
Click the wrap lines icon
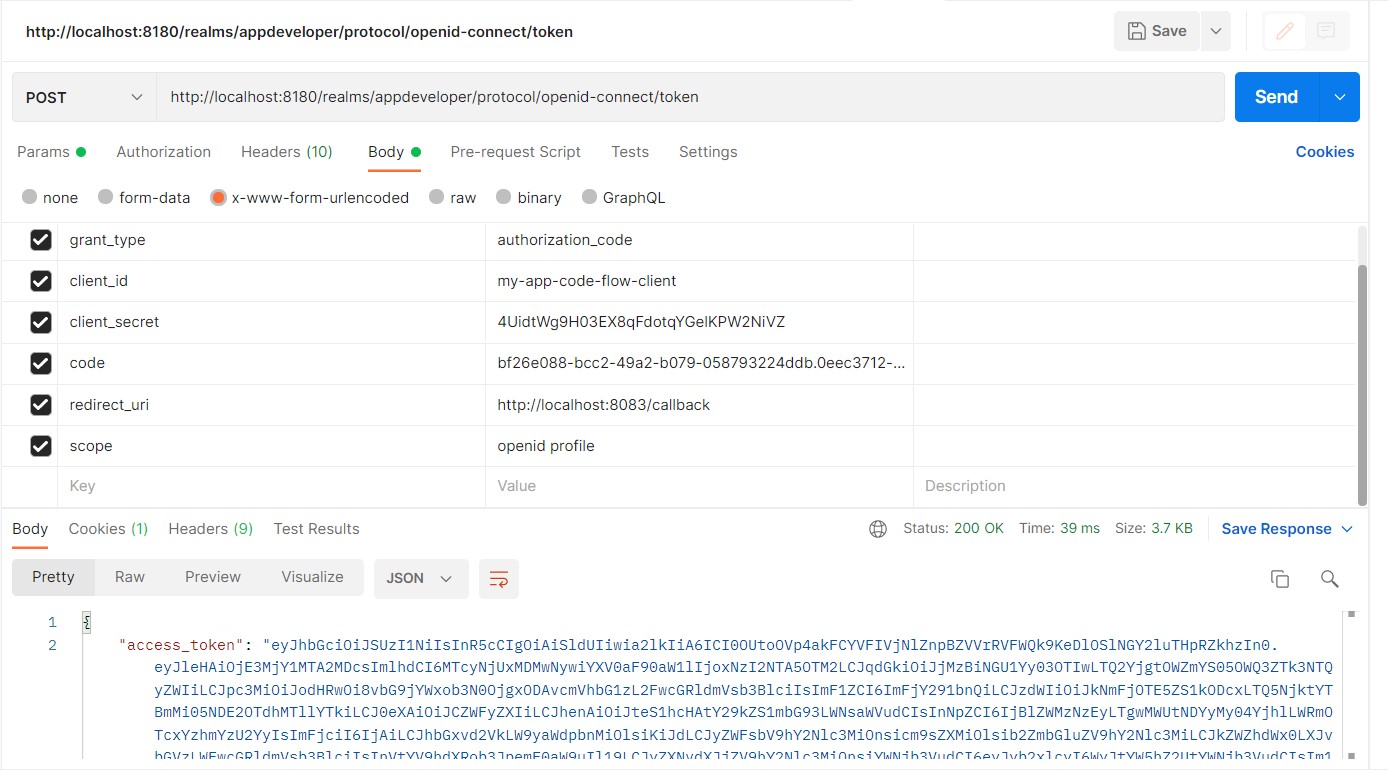pyautogui.click(x=499, y=578)
